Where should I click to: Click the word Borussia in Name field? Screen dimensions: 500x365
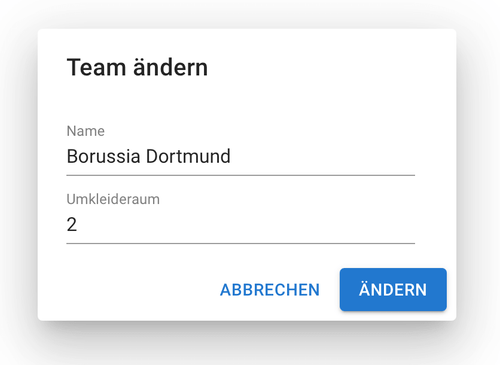coord(103,156)
